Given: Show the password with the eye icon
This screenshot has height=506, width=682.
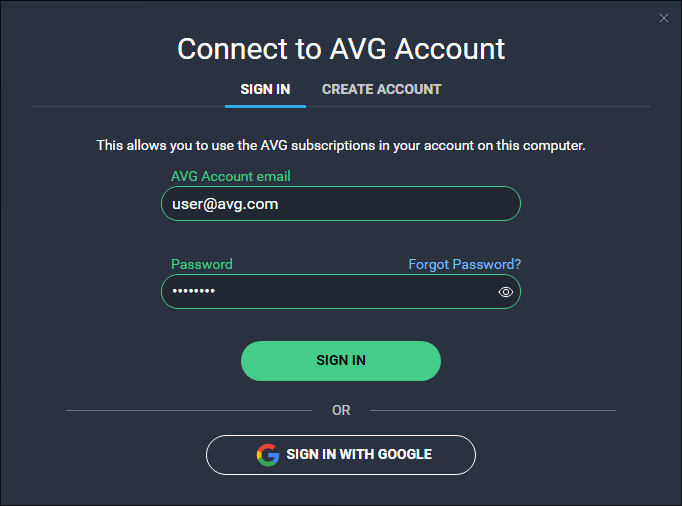Looking at the screenshot, I should pyautogui.click(x=505, y=292).
